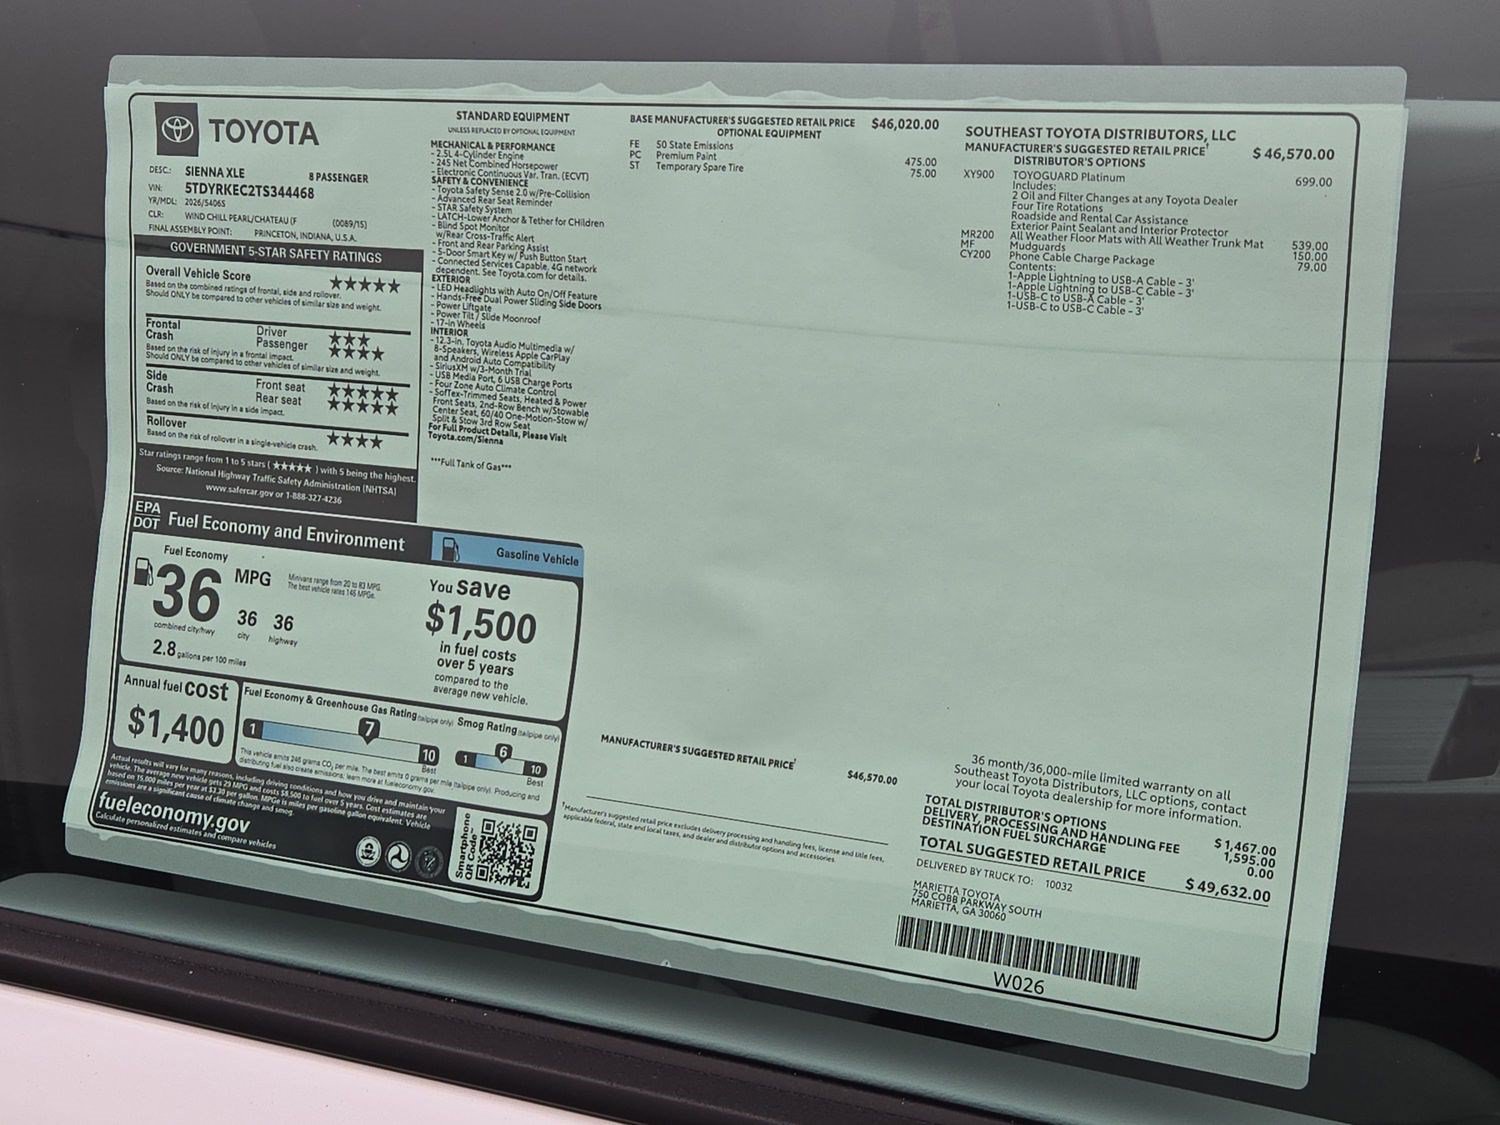The image size is (1500, 1125).
Task: Click the Toyota emblem logo on the sticker
Action: [x=177, y=130]
